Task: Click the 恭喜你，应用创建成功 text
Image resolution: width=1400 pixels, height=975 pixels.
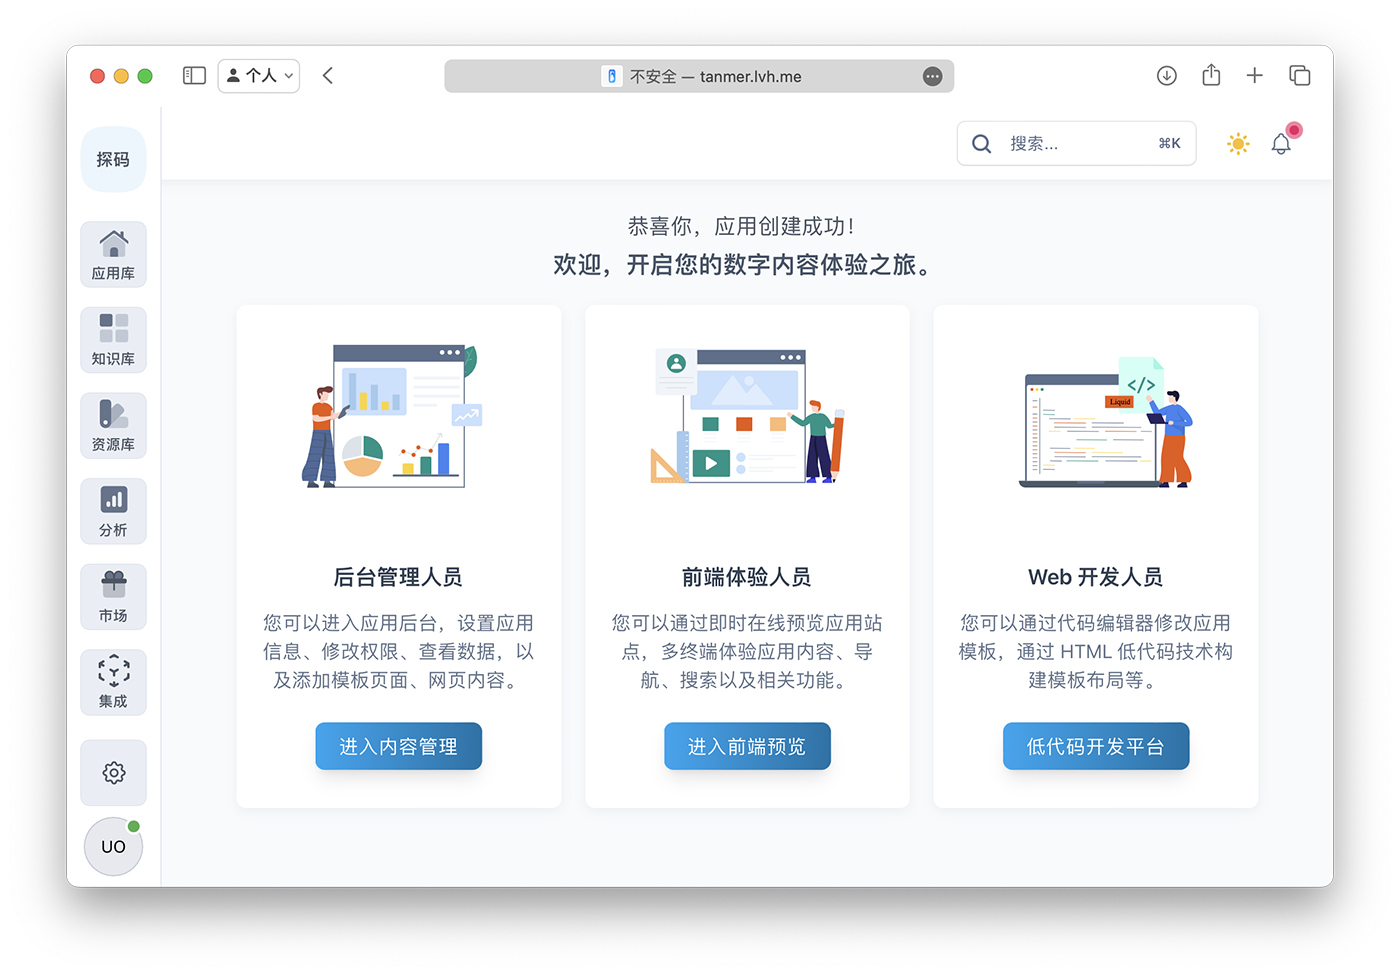Action: point(741,227)
